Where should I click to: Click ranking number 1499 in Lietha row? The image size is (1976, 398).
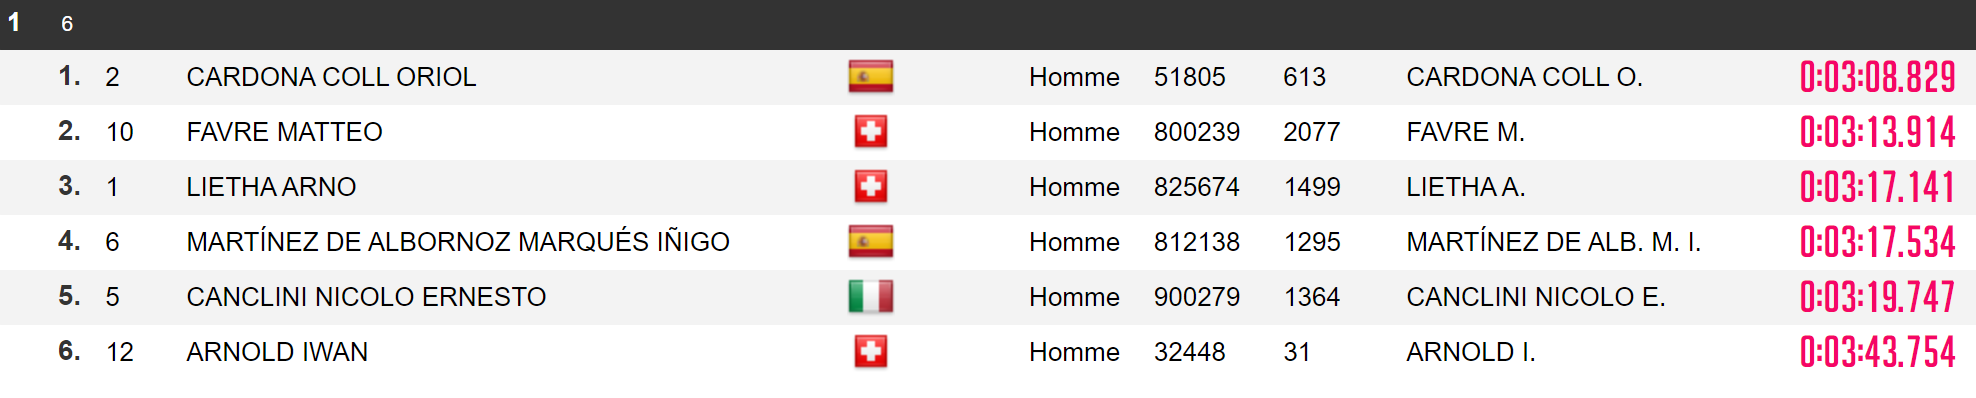pos(1312,187)
